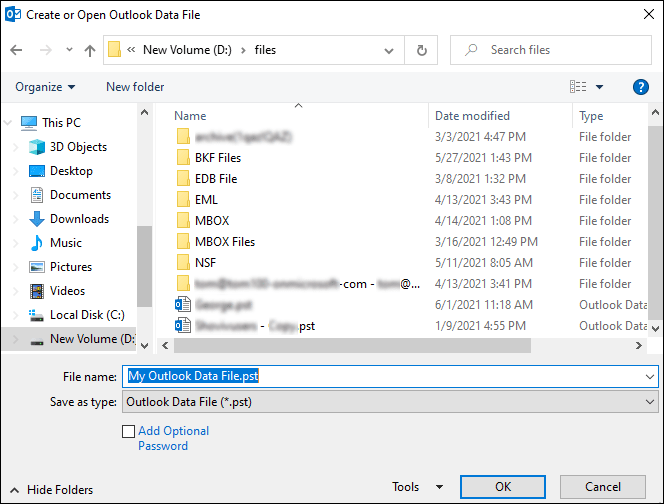Show hidden breadcrumb path chevrons
This screenshot has height=504, width=664.
[x=131, y=50]
